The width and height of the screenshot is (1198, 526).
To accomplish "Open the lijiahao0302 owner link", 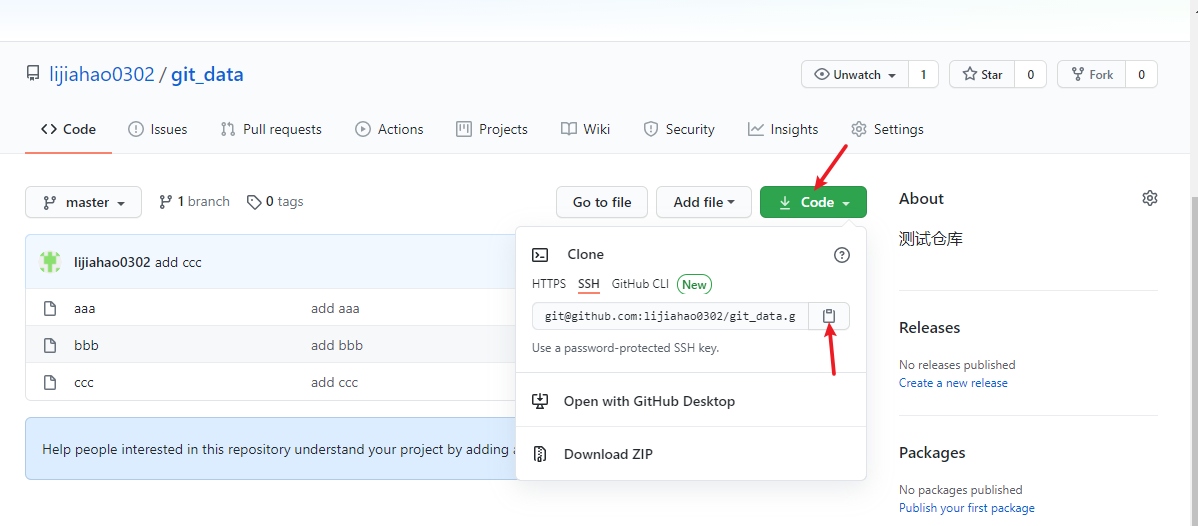I will (x=101, y=75).
